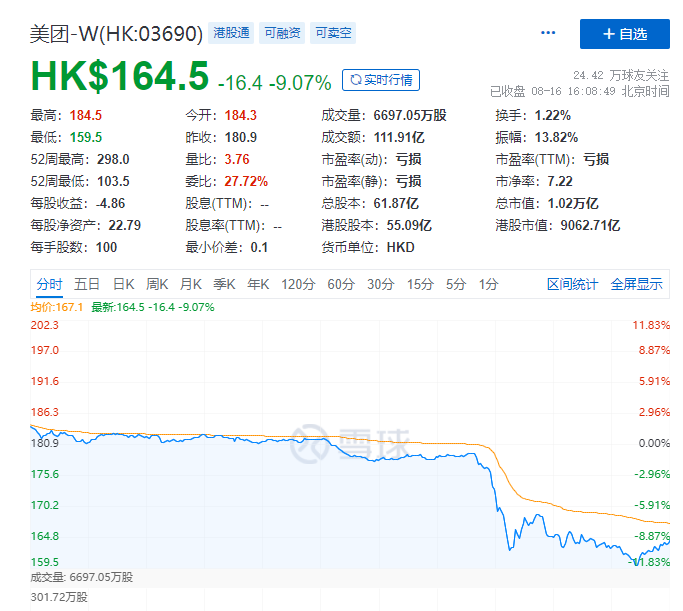Open 区间统计 range statistics

click(572, 284)
